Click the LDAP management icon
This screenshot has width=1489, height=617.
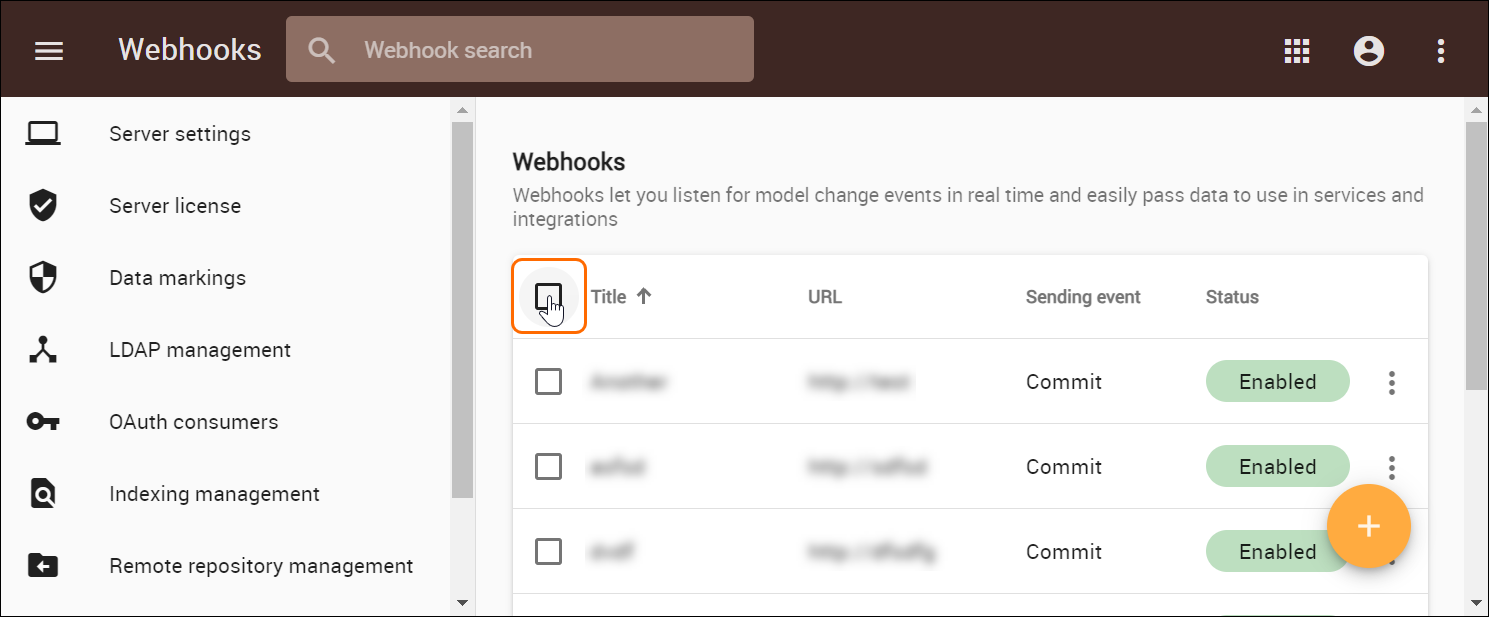(43, 350)
